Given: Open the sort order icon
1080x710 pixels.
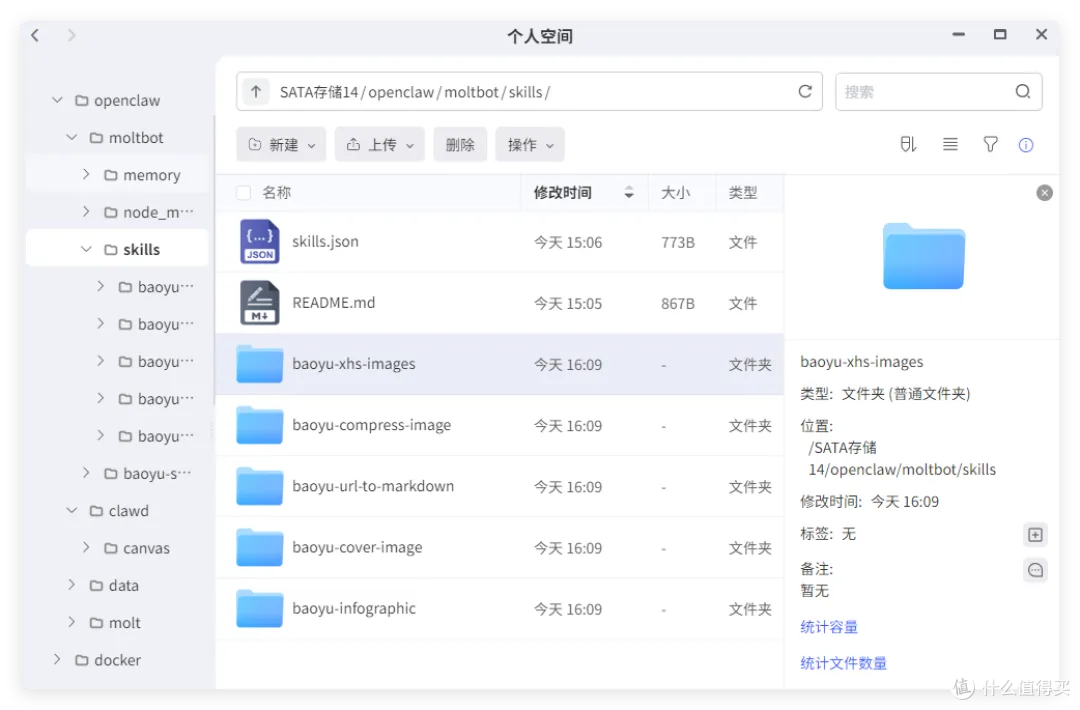Looking at the screenshot, I should pos(908,145).
